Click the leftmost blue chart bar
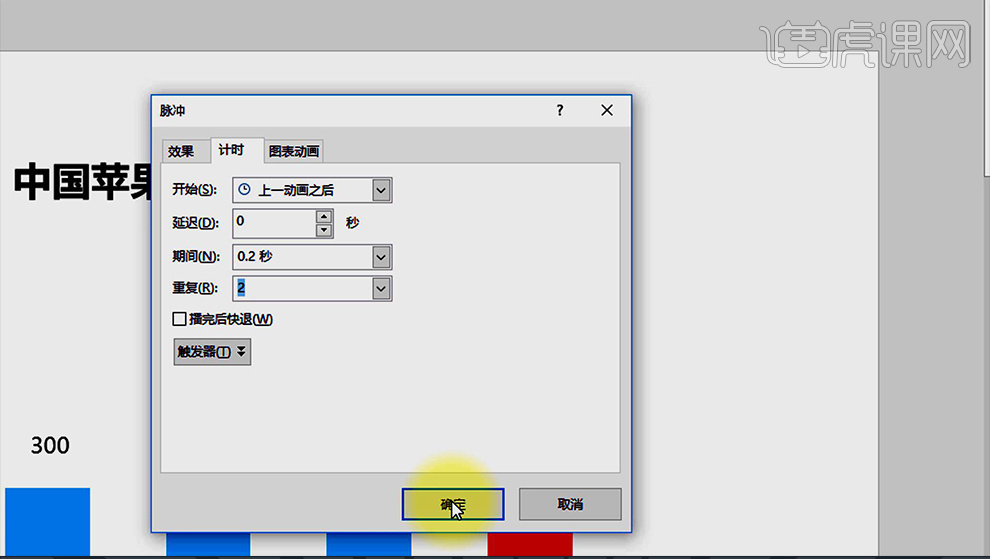The image size is (990, 559). (x=47, y=521)
